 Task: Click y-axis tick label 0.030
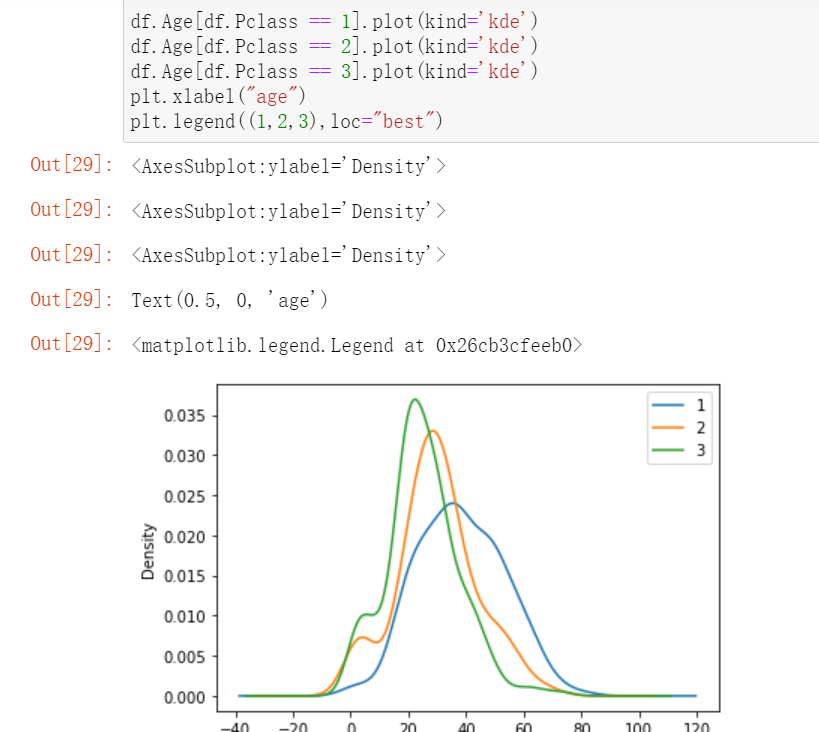[x=184, y=456]
